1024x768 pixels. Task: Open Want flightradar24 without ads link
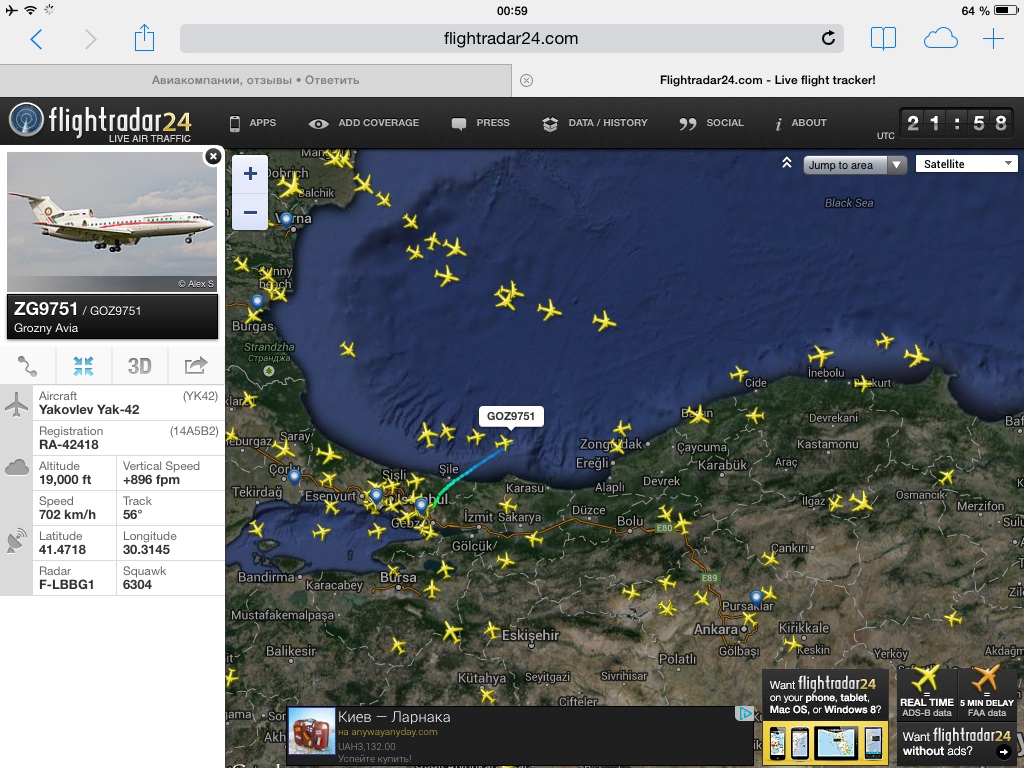pos(957,743)
